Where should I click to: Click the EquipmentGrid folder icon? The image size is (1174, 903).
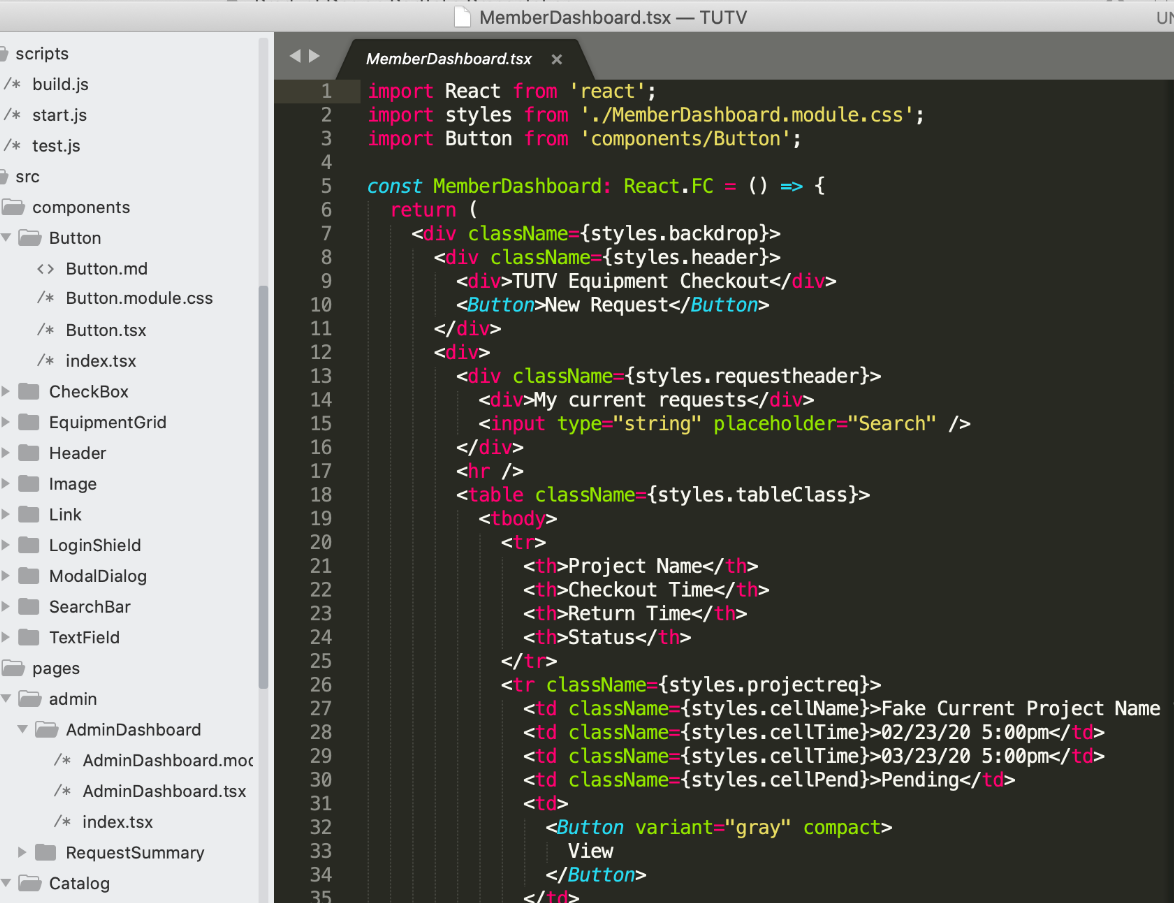pyautogui.click(x=29, y=422)
